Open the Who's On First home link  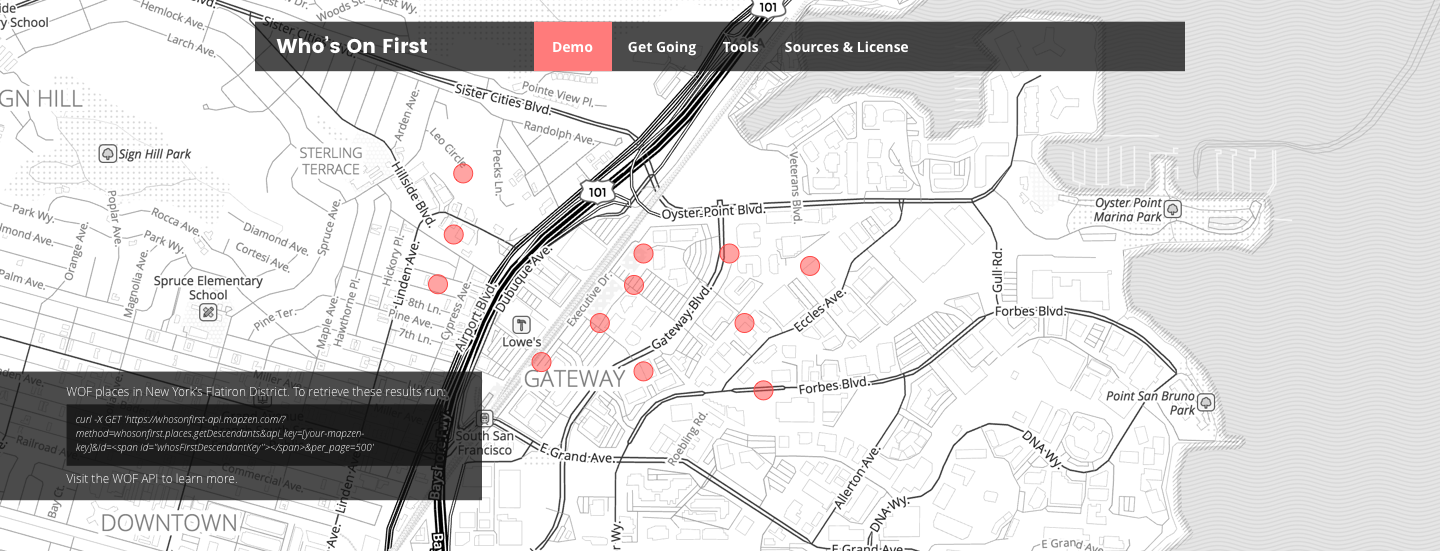[x=352, y=46]
